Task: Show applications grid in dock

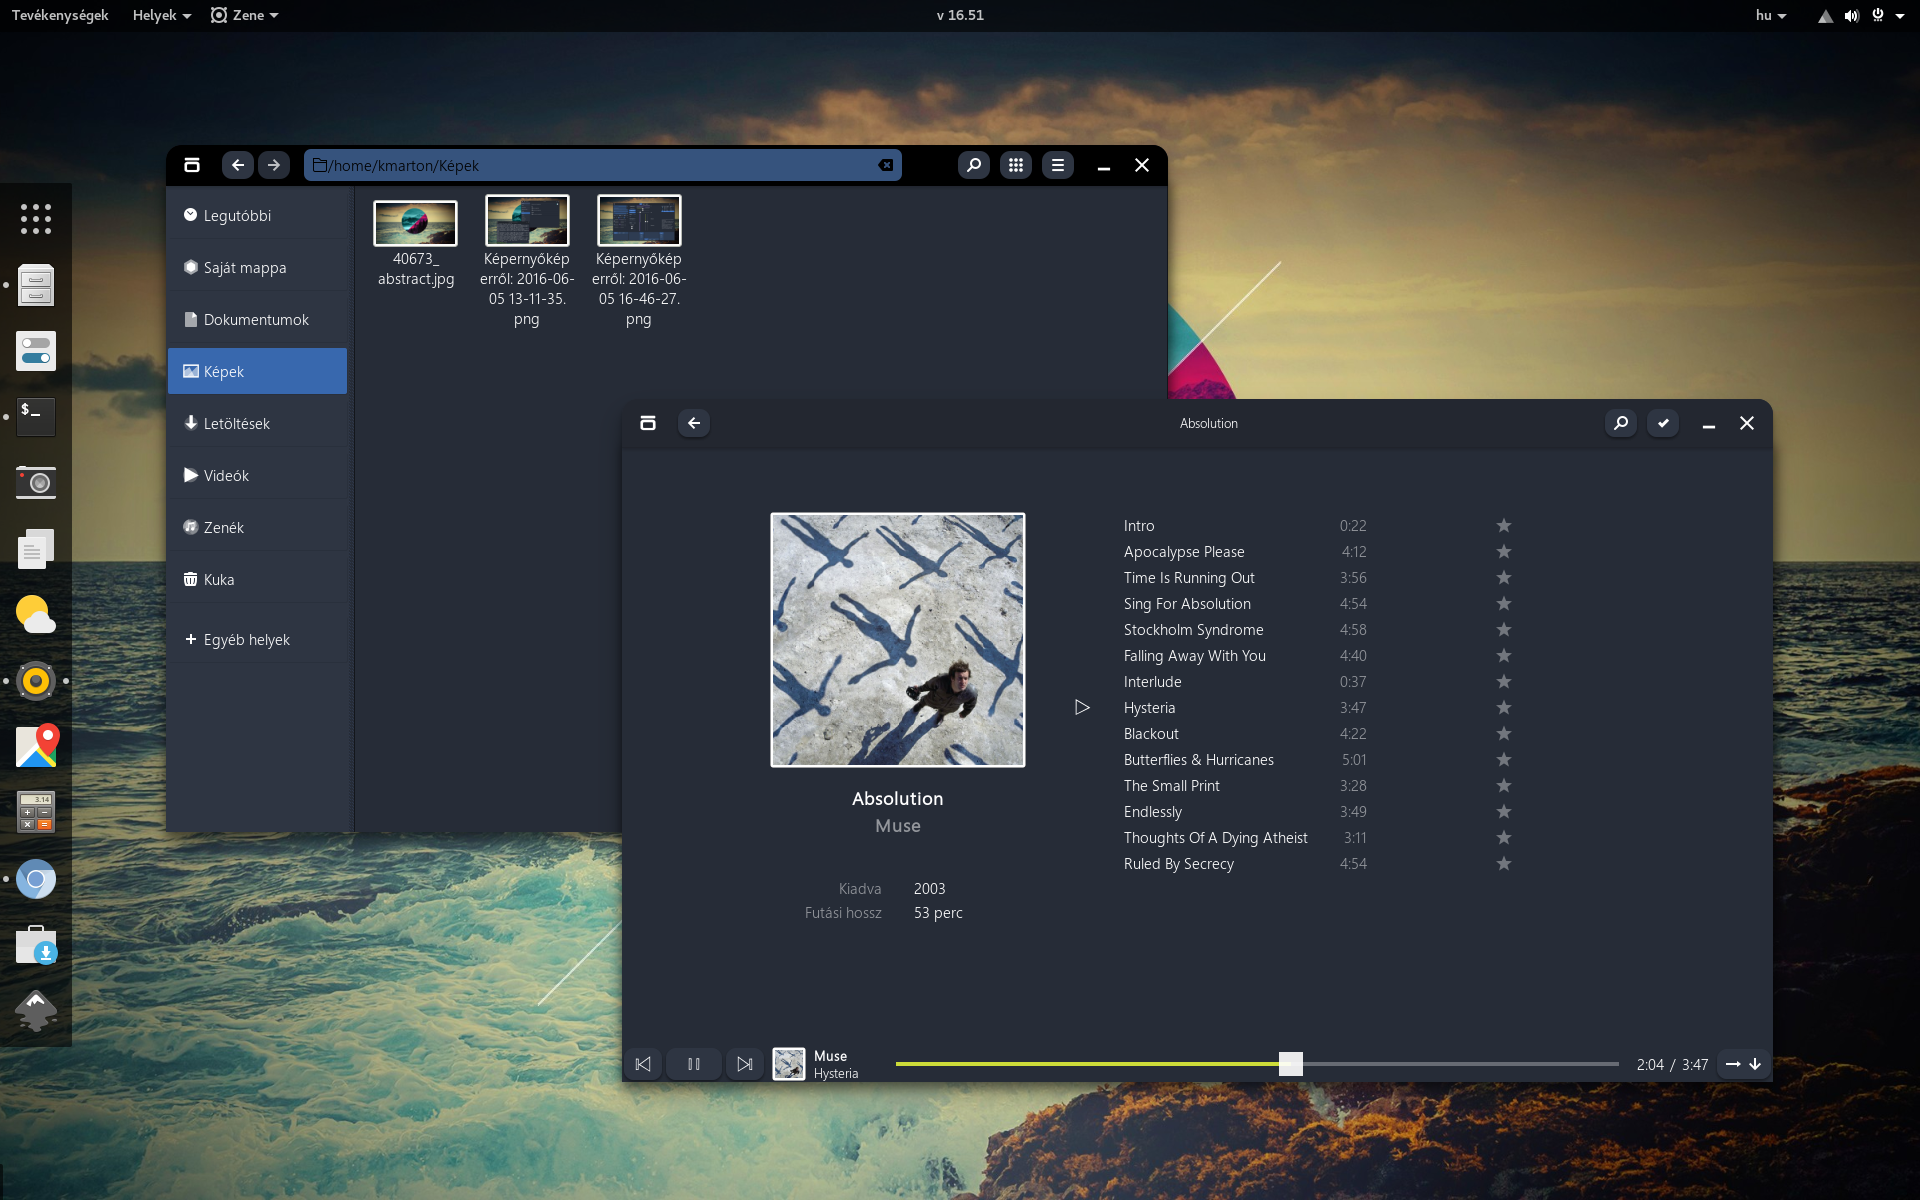Action: (x=36, y=219)
